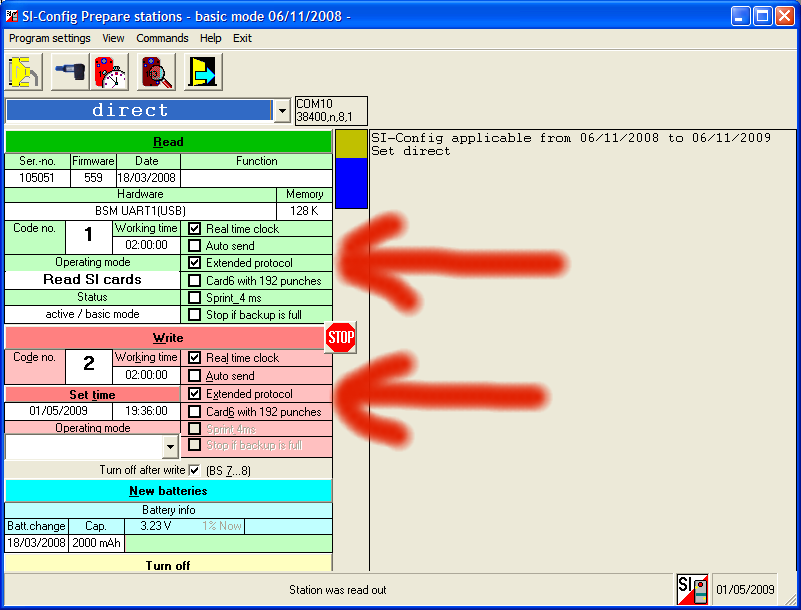This screenshot has height=610, width=801.
Task: Click the battery voltage 3.23 V
Action: click(x=156, y=526)
